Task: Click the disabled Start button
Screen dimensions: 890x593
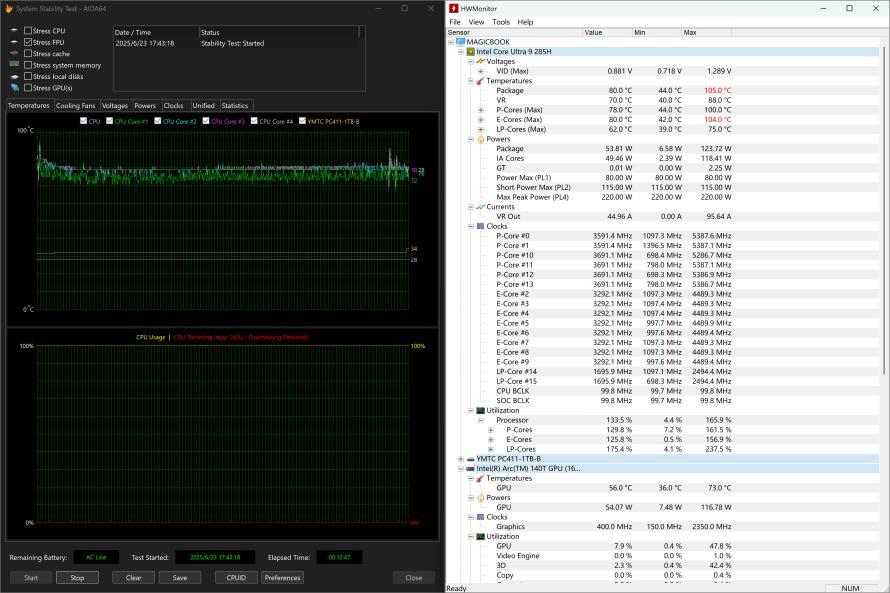Action: click(x=31, y=578)
